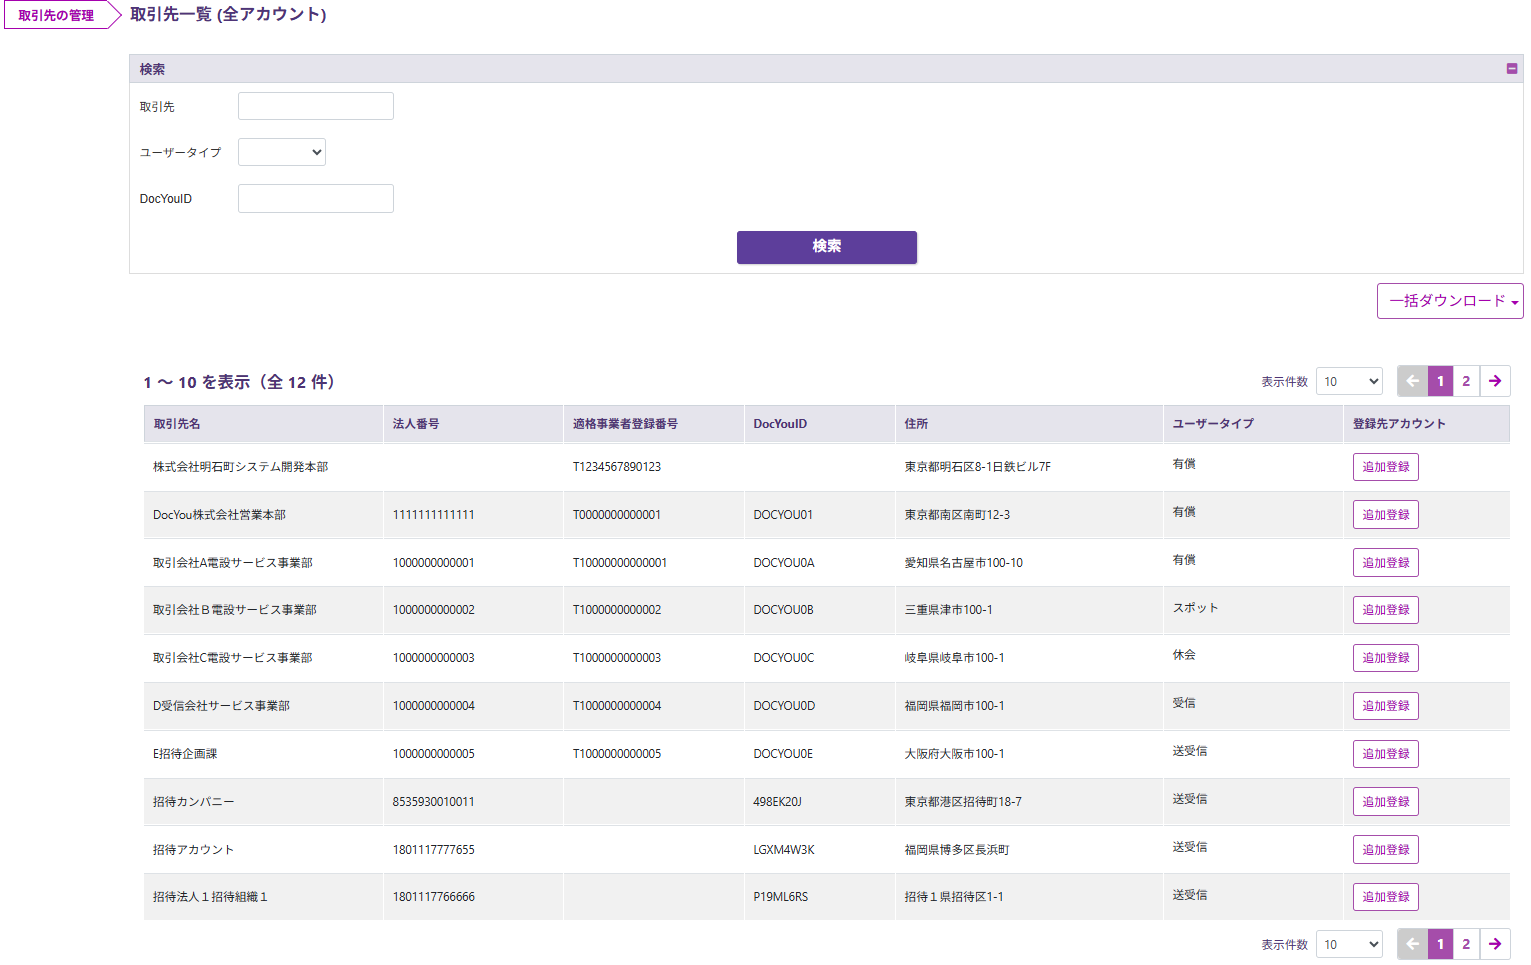Click the top previous-page arrow icon
The height and width of the screenshot is (965, 1531).
(x=1412, y=381)
